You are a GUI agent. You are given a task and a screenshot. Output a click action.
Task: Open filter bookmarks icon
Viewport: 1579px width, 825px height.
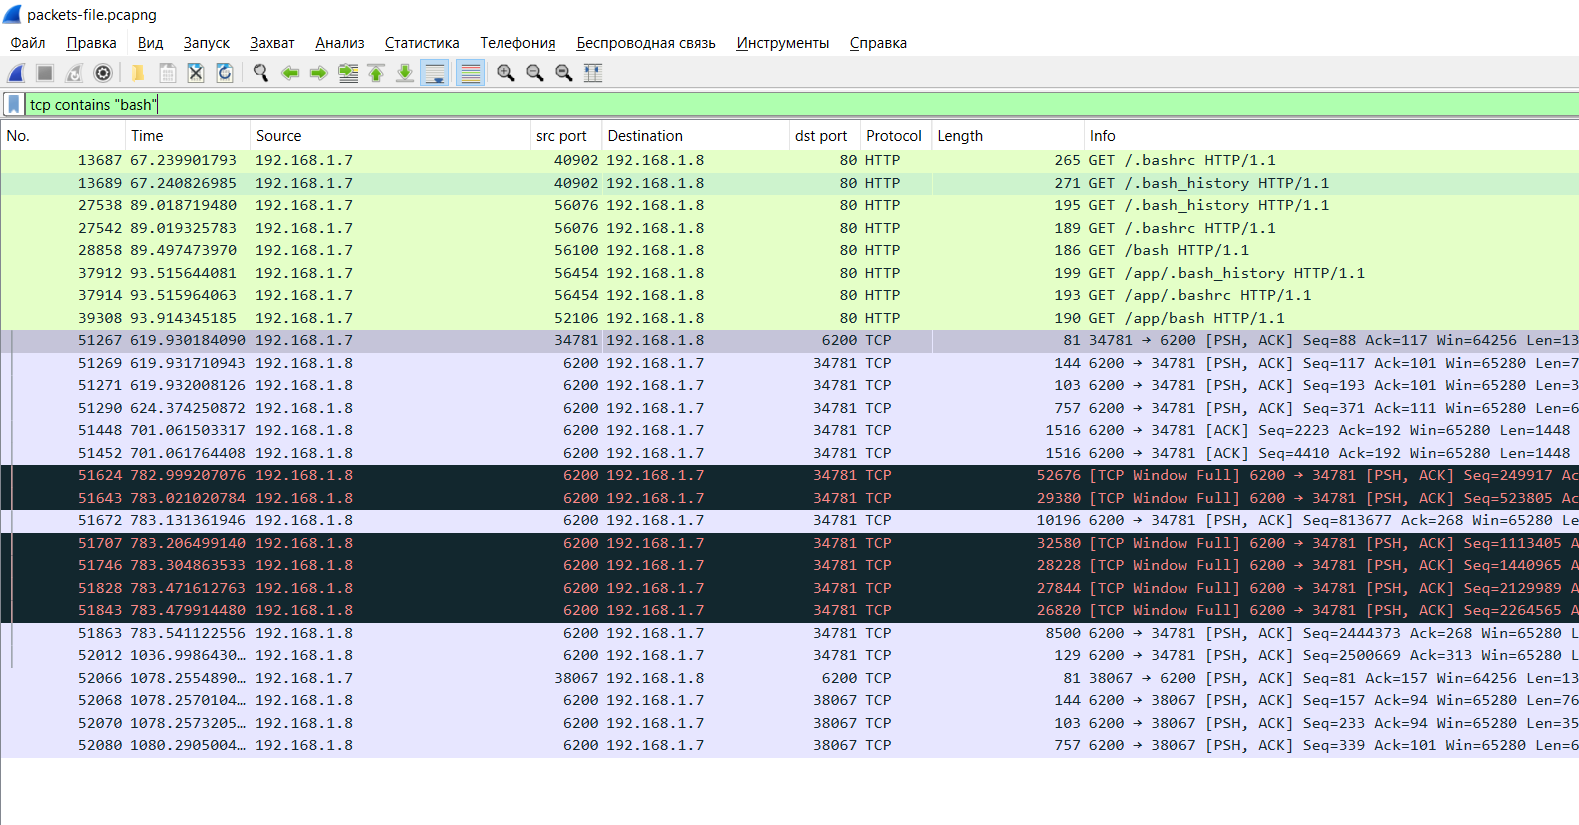pyautogui.click(x=13, y=104)
